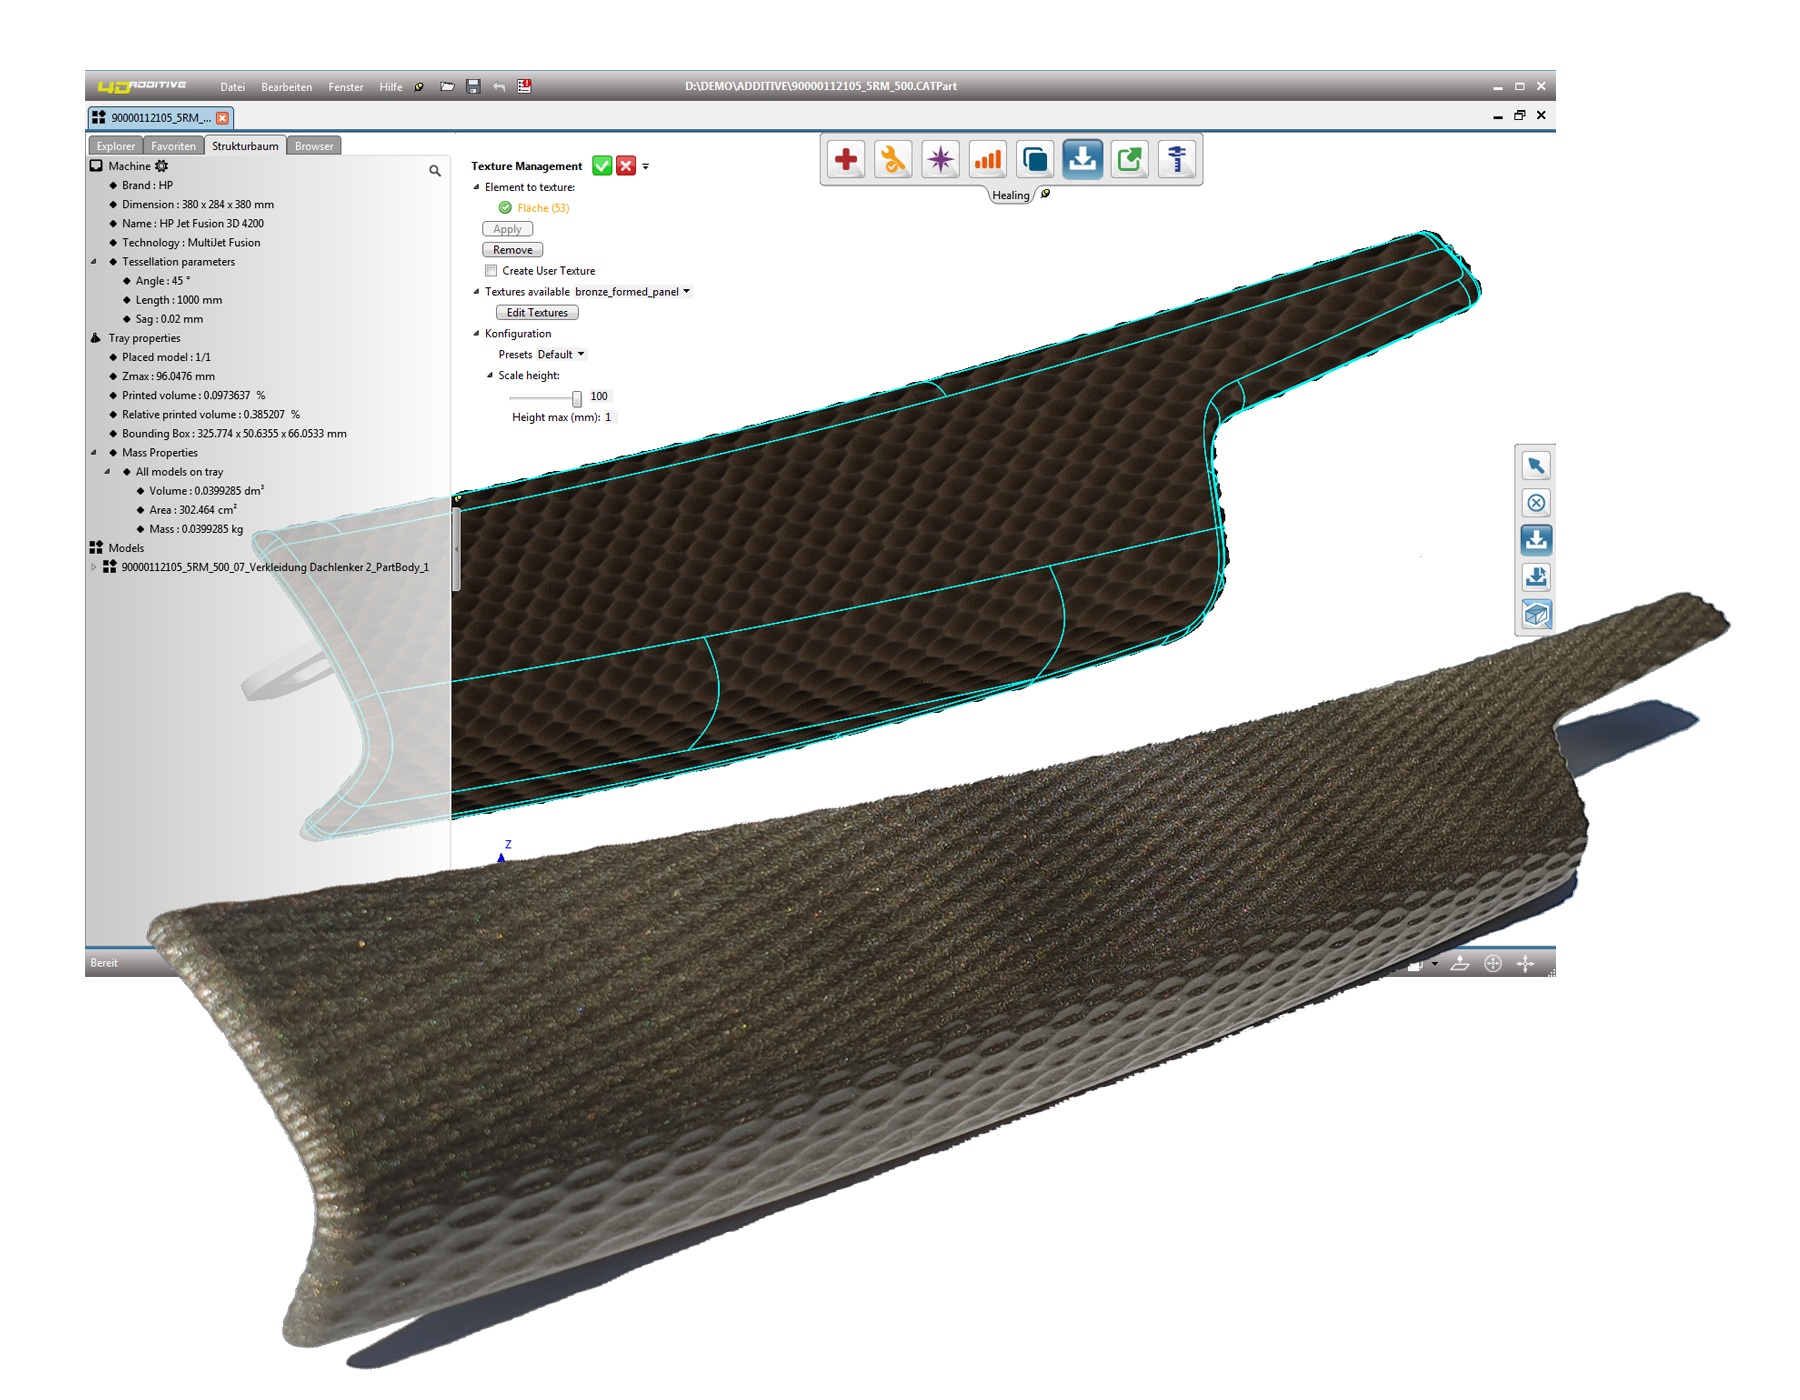Click the save floppy disk icon
Image resolution: width=1800 pixels, height=1400 pixels.
(x=473, y=87)
